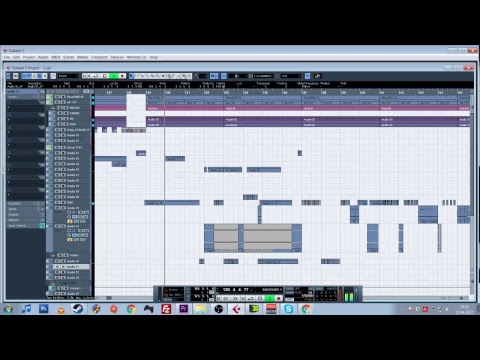This screenshot has height=360, width=480.
Task: Solo the Copy of Audio track
Action: 62,130
